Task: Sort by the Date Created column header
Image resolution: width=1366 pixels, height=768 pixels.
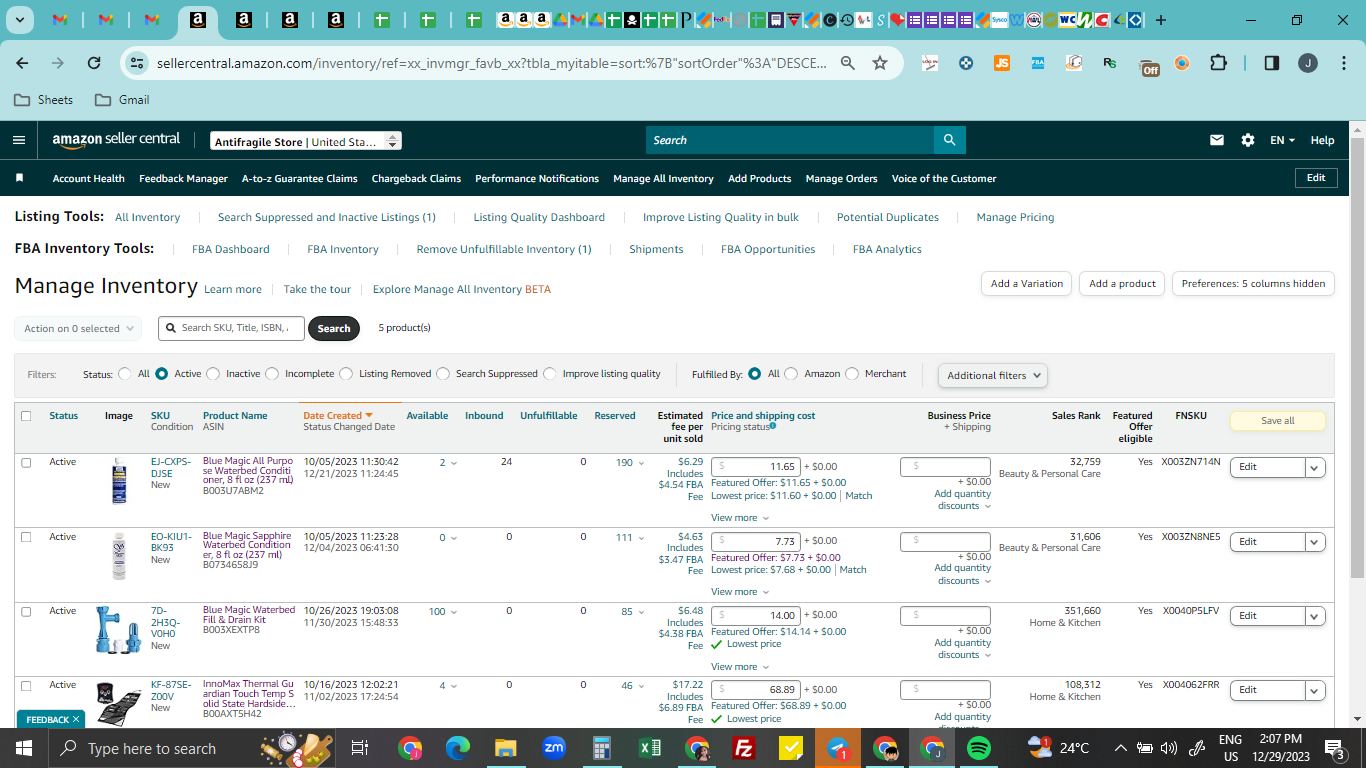Action: point(337,415)
